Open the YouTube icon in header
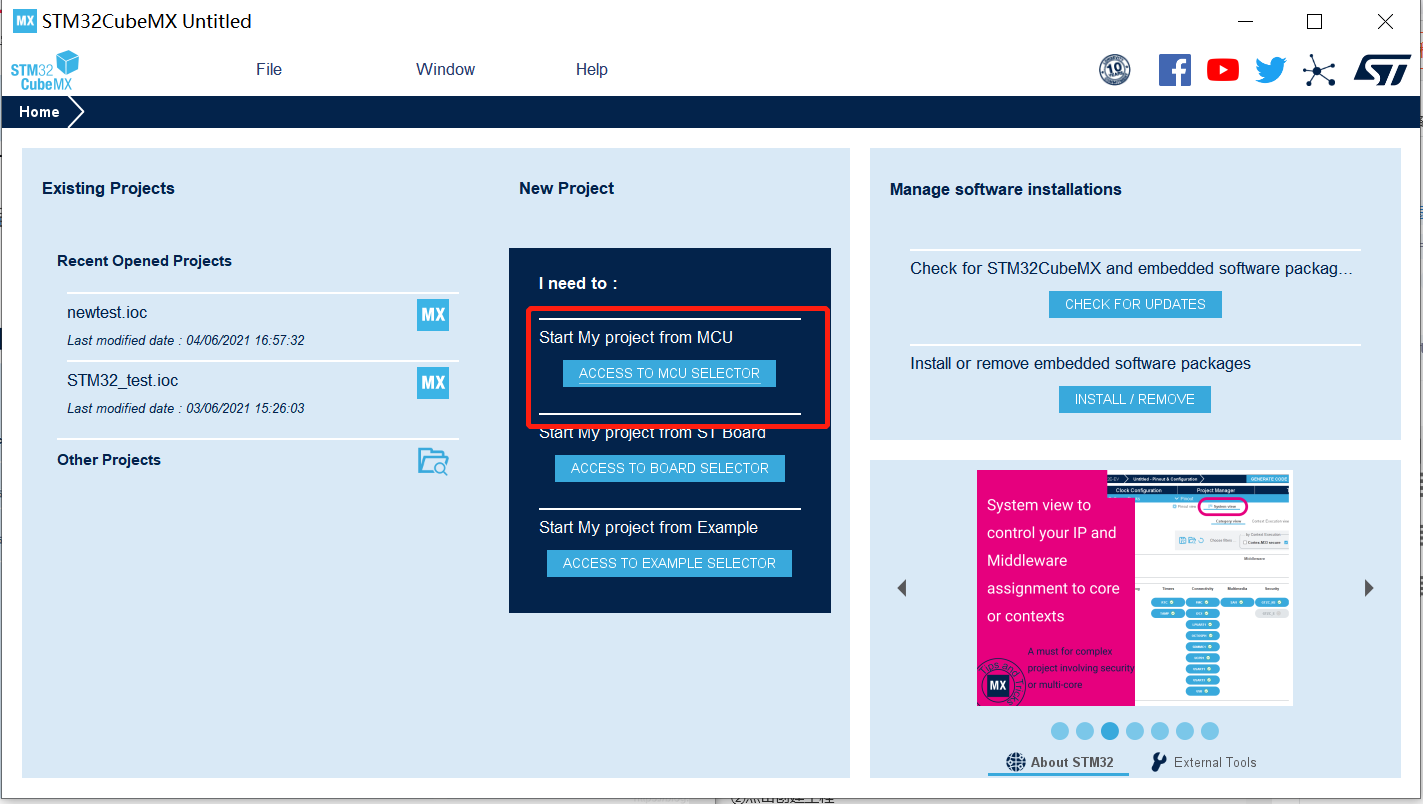Viewport: 1423px width, 804px height. [1222, 70]
